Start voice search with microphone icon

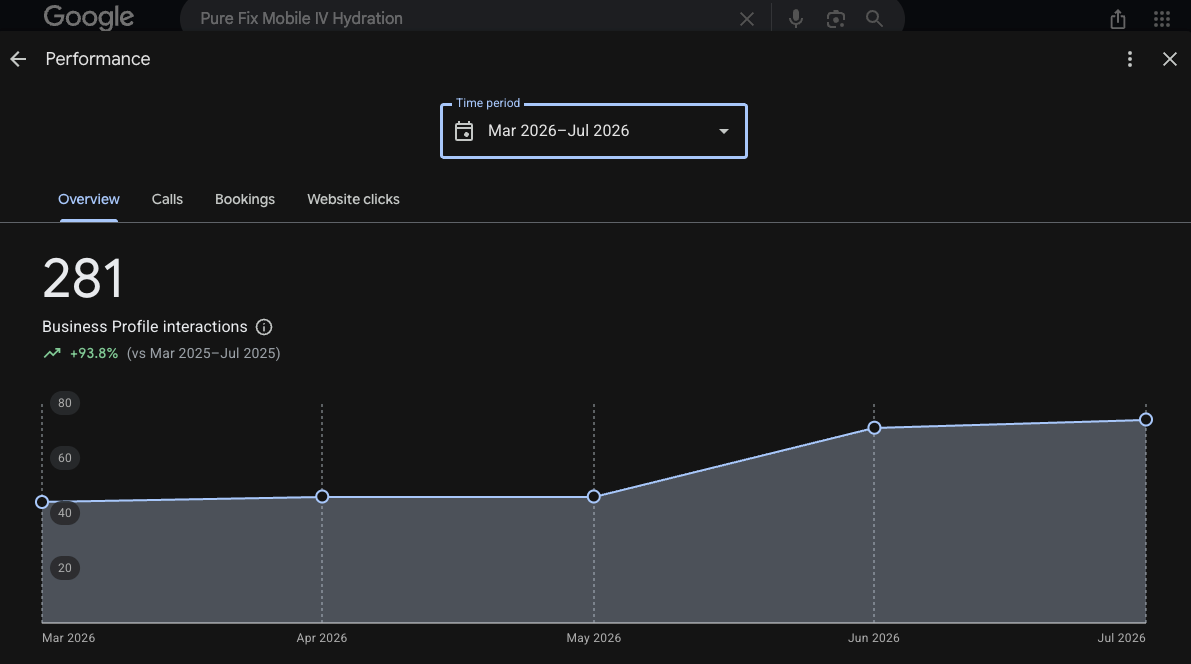[x=795, y=19]
